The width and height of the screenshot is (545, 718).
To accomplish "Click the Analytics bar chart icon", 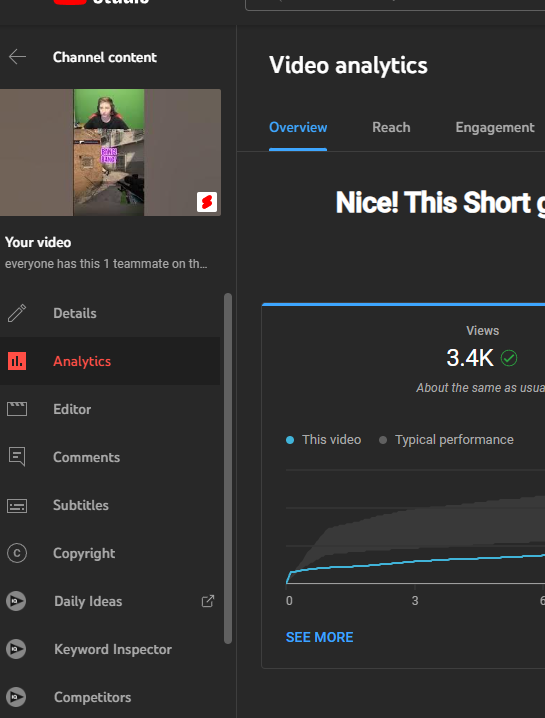I will [x=17, y=361].
